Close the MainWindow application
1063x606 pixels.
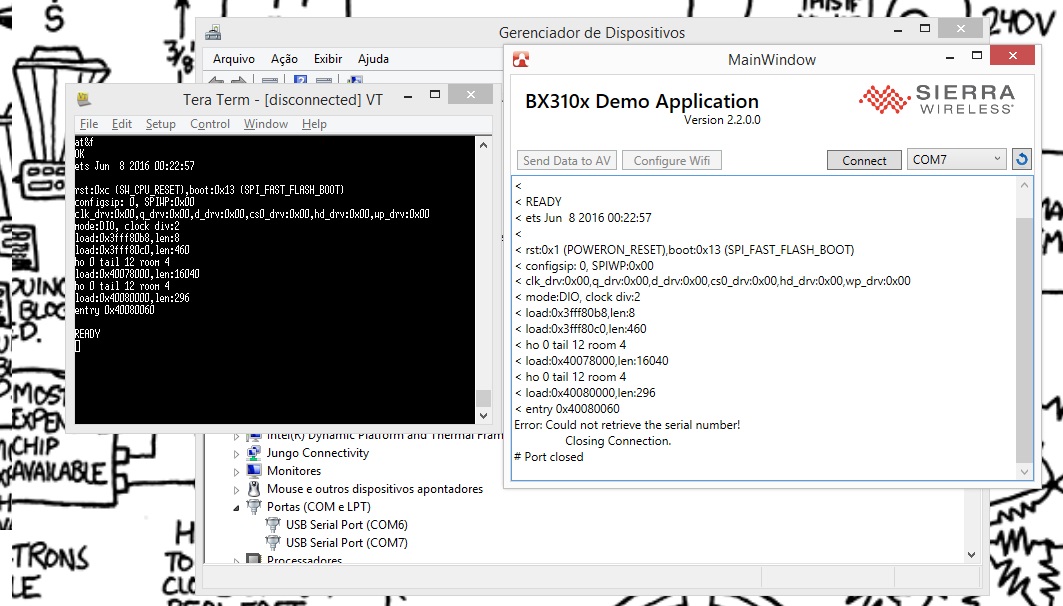tap(1012, 56)
